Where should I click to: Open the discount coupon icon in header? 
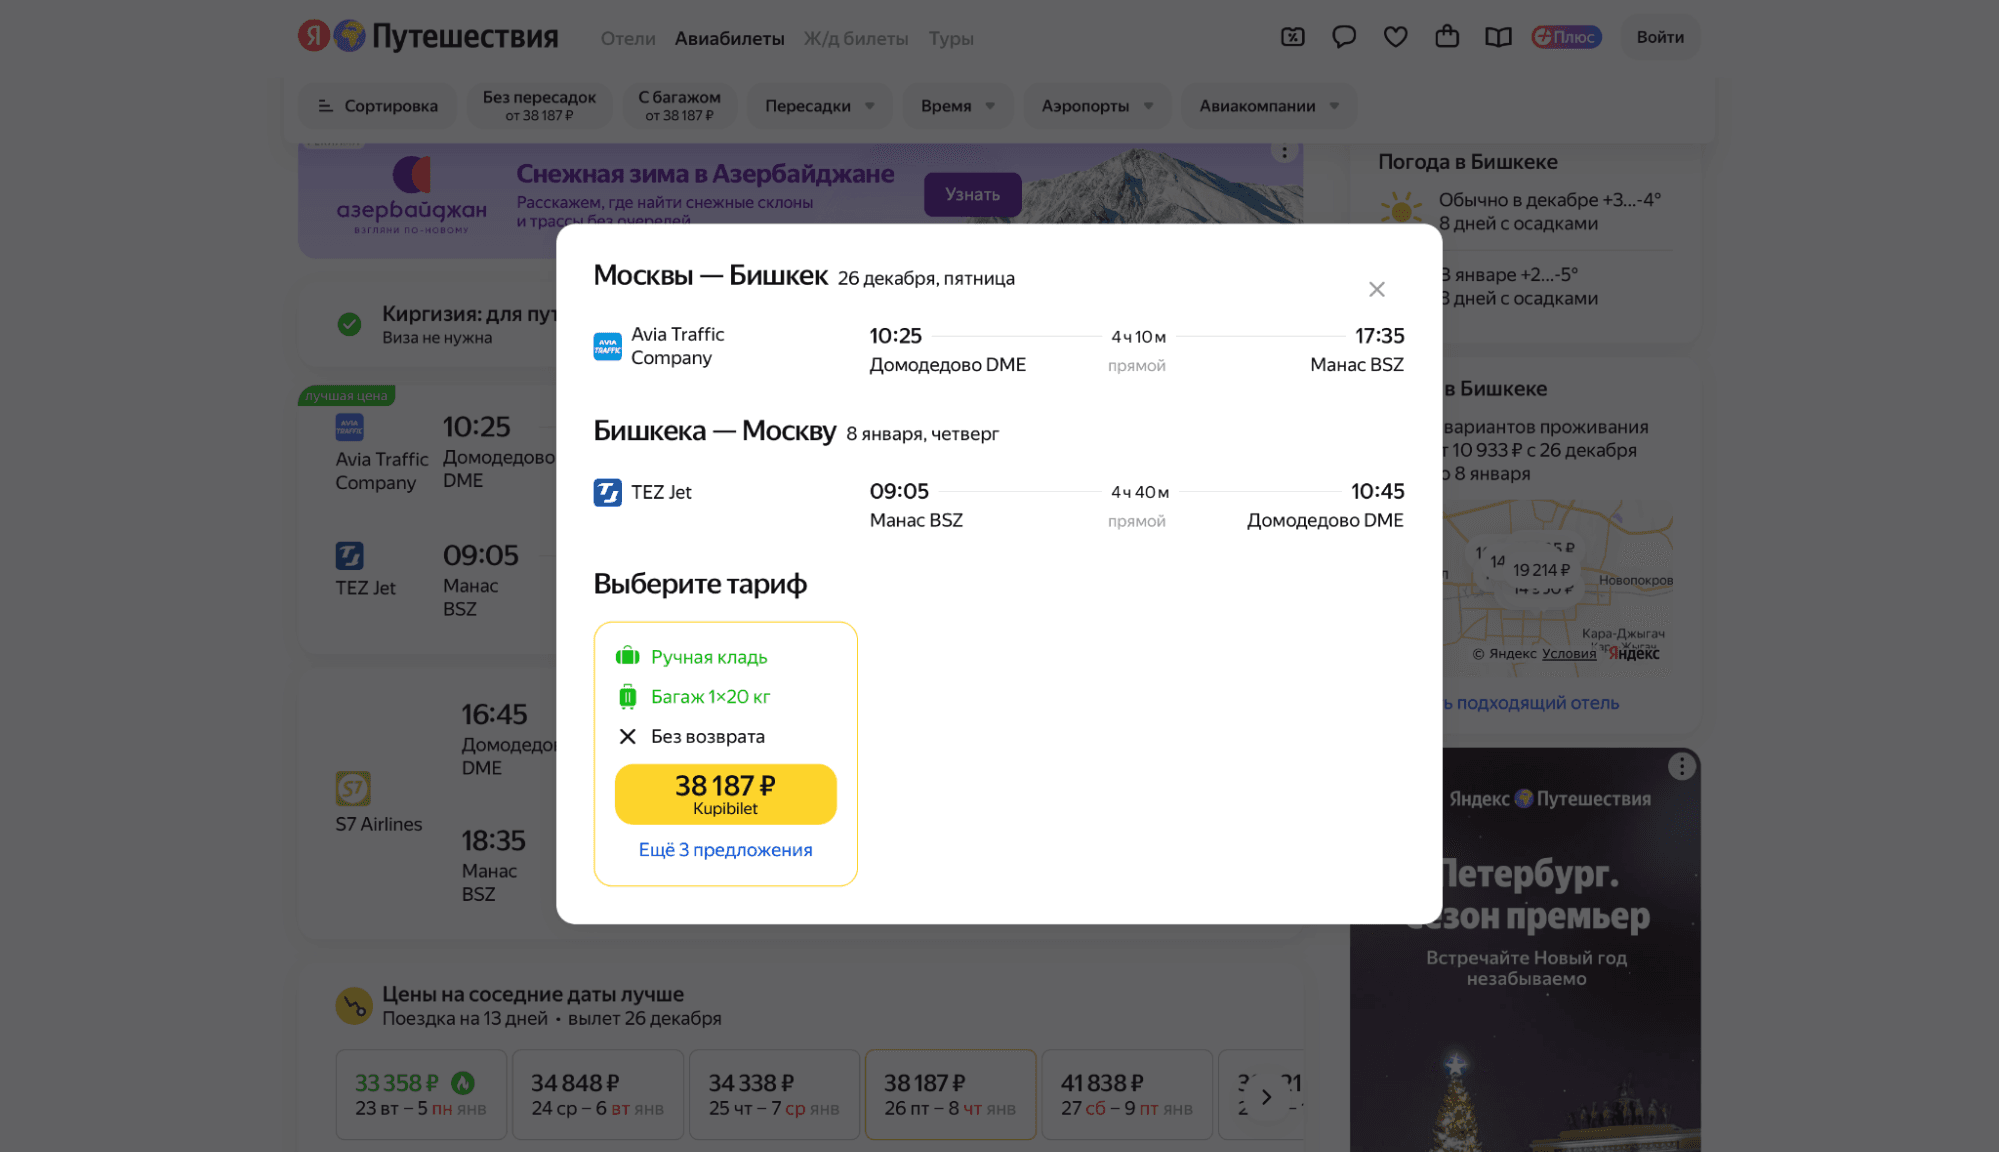coord(1292,37)
